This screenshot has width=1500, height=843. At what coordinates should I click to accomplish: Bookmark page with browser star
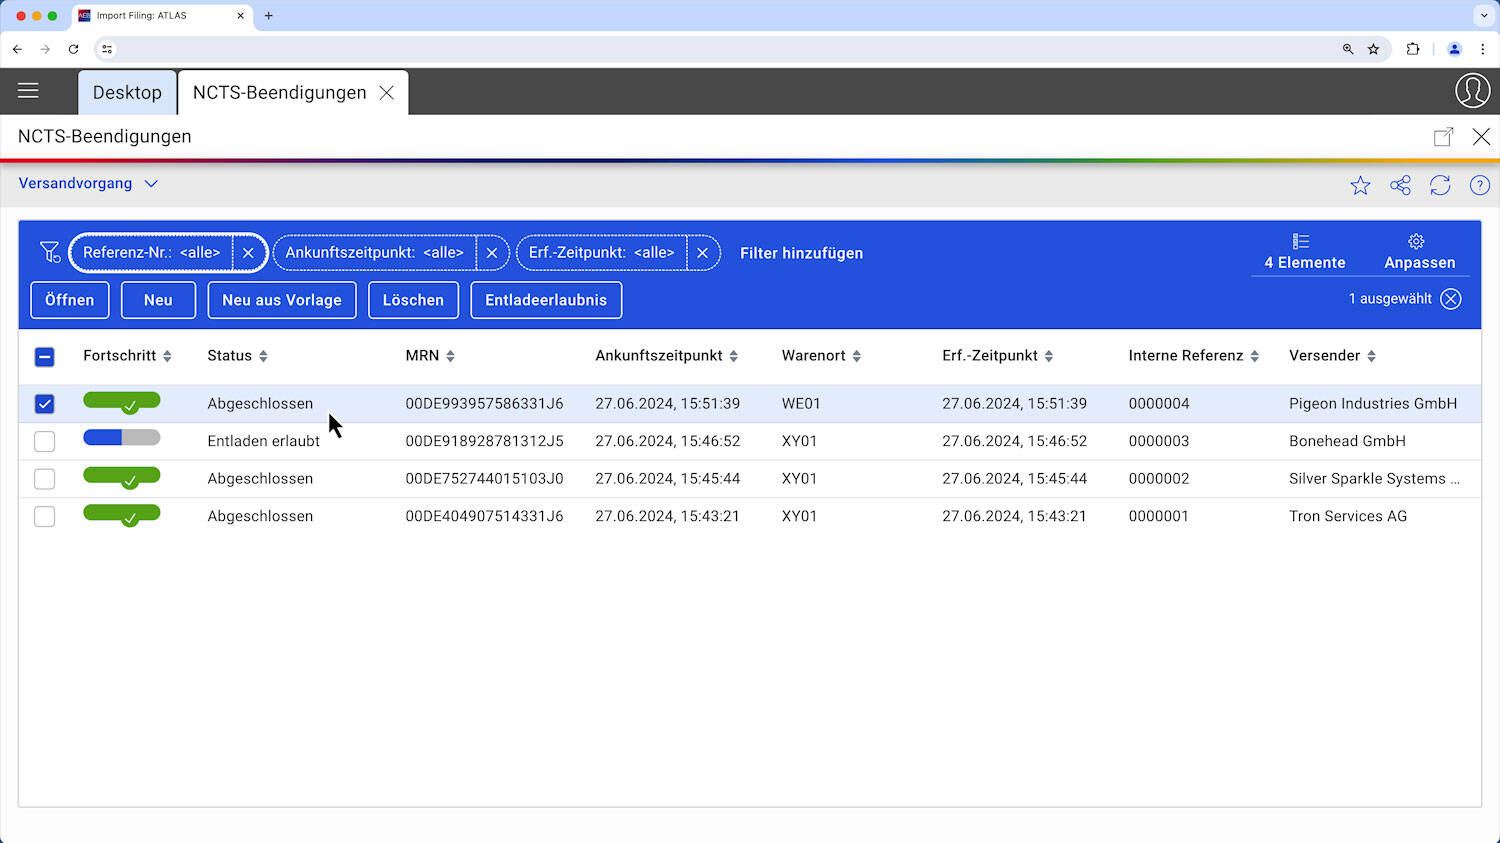1373,49
